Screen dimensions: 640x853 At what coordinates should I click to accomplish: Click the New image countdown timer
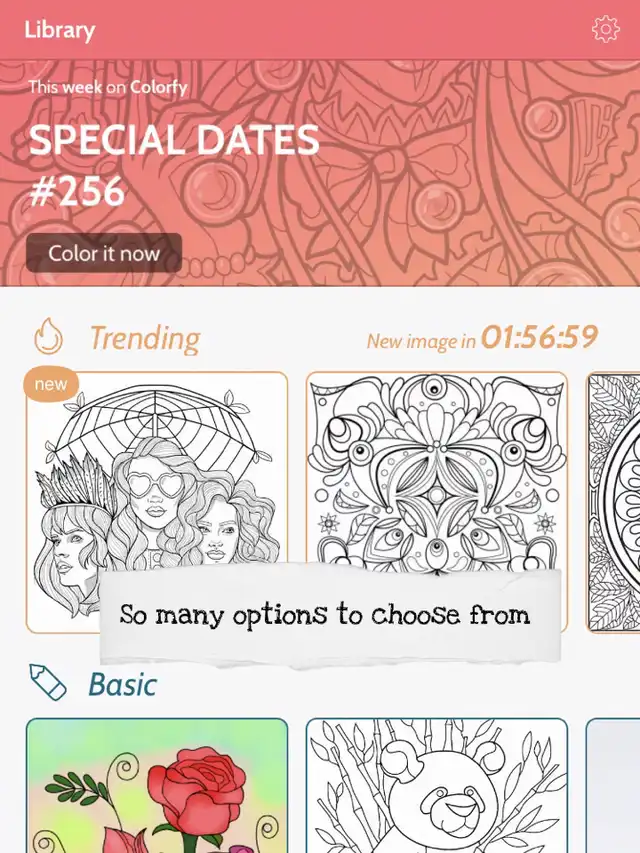[x=539, y=337]
